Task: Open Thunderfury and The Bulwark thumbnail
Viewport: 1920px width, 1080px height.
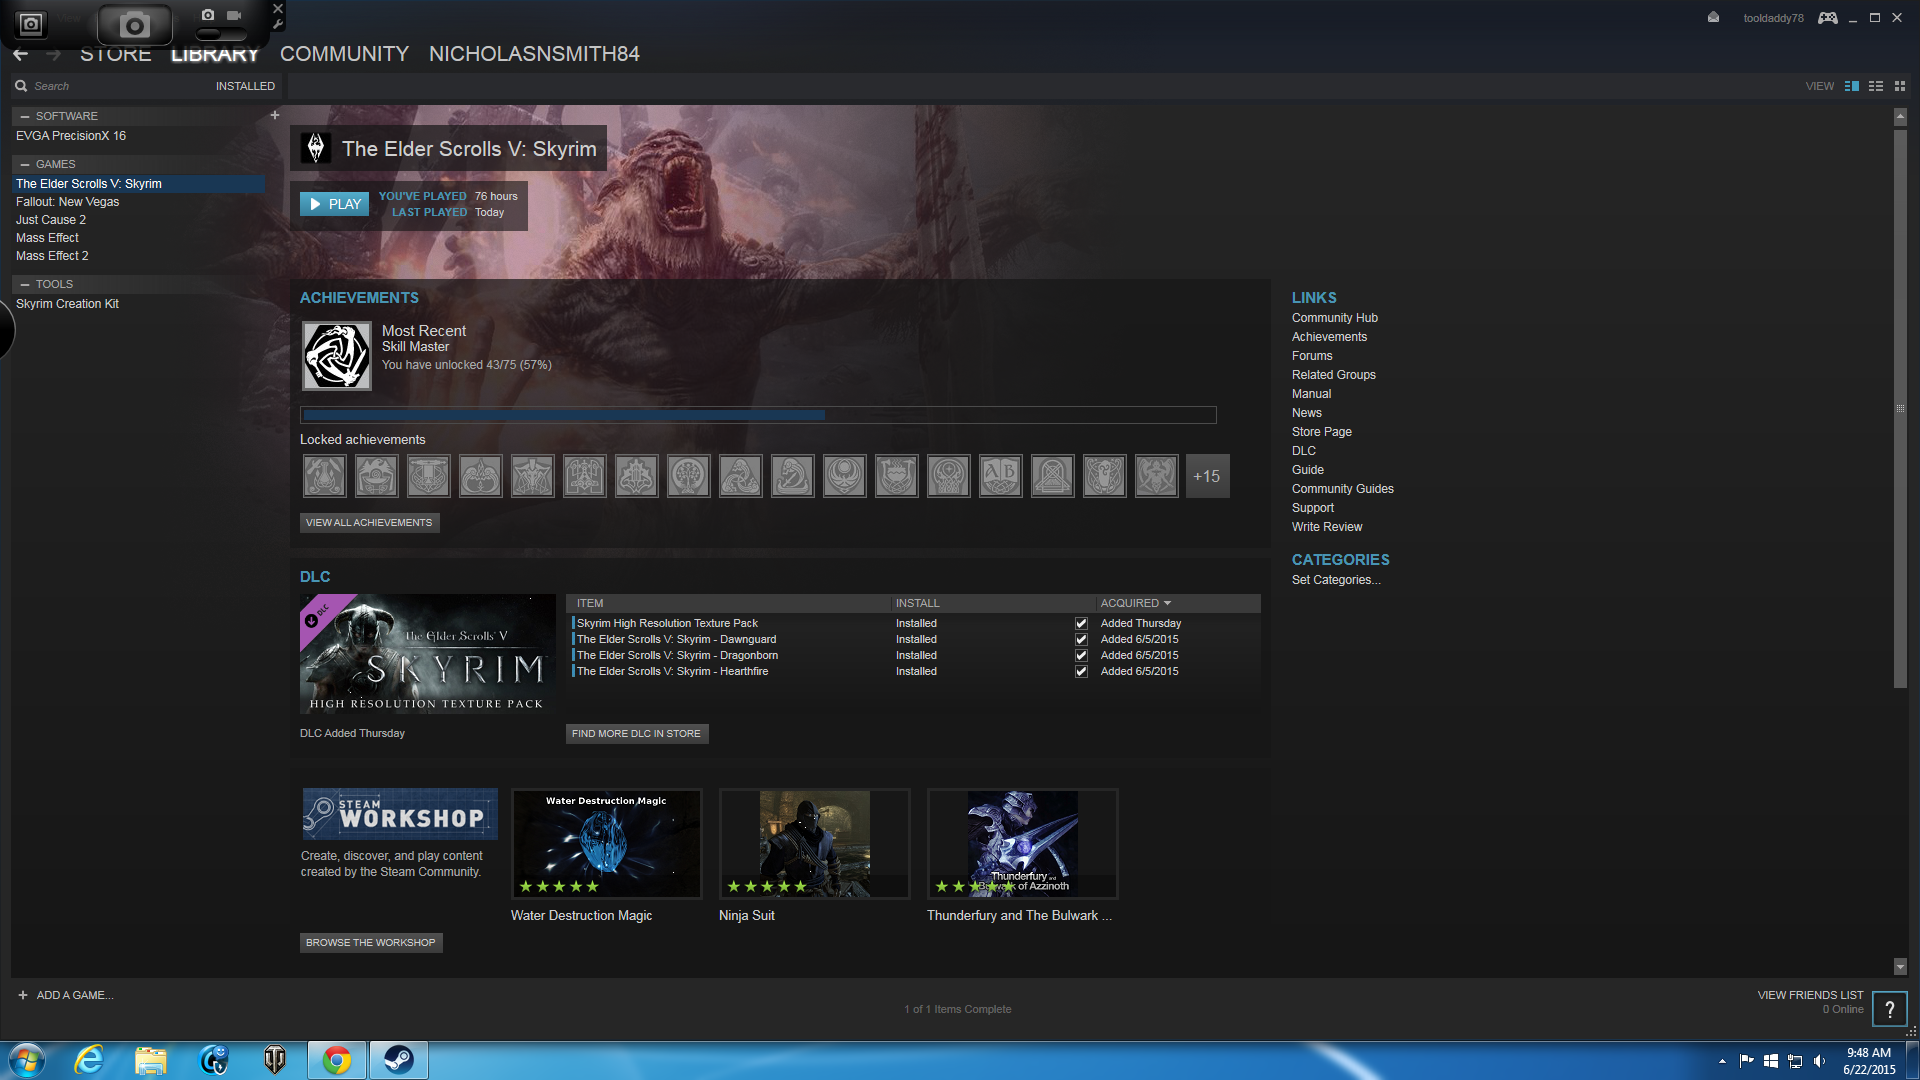Action: click(x=1023, y=843)
